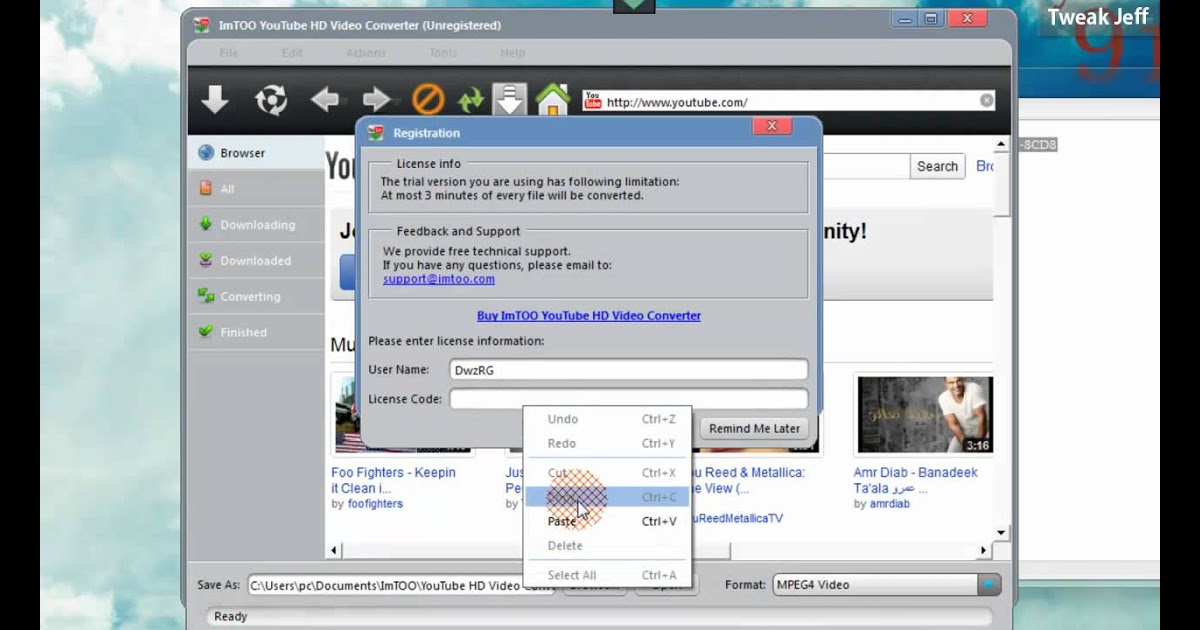The image size is (1200, 630).
Task: Click the address bar URL field
Action: pos(790,101)
